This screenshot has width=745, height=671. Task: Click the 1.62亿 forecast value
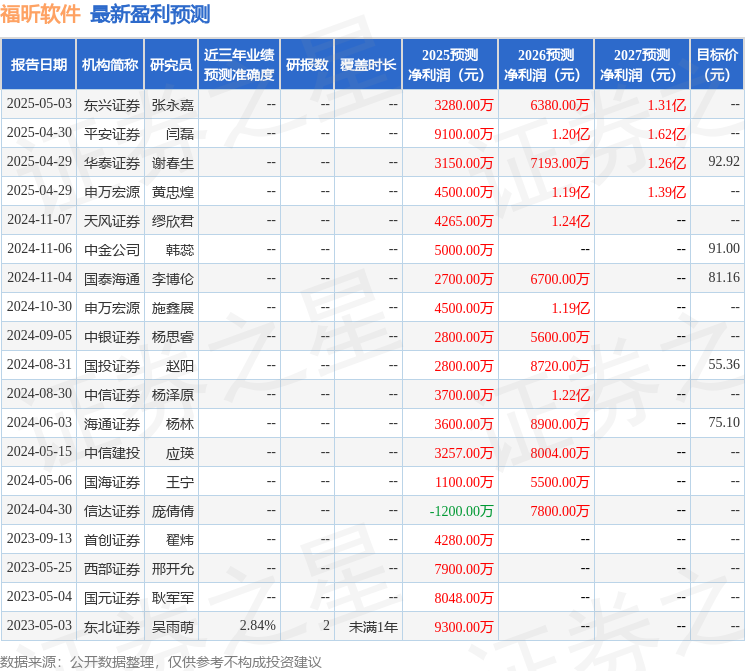tap(667, 134)
